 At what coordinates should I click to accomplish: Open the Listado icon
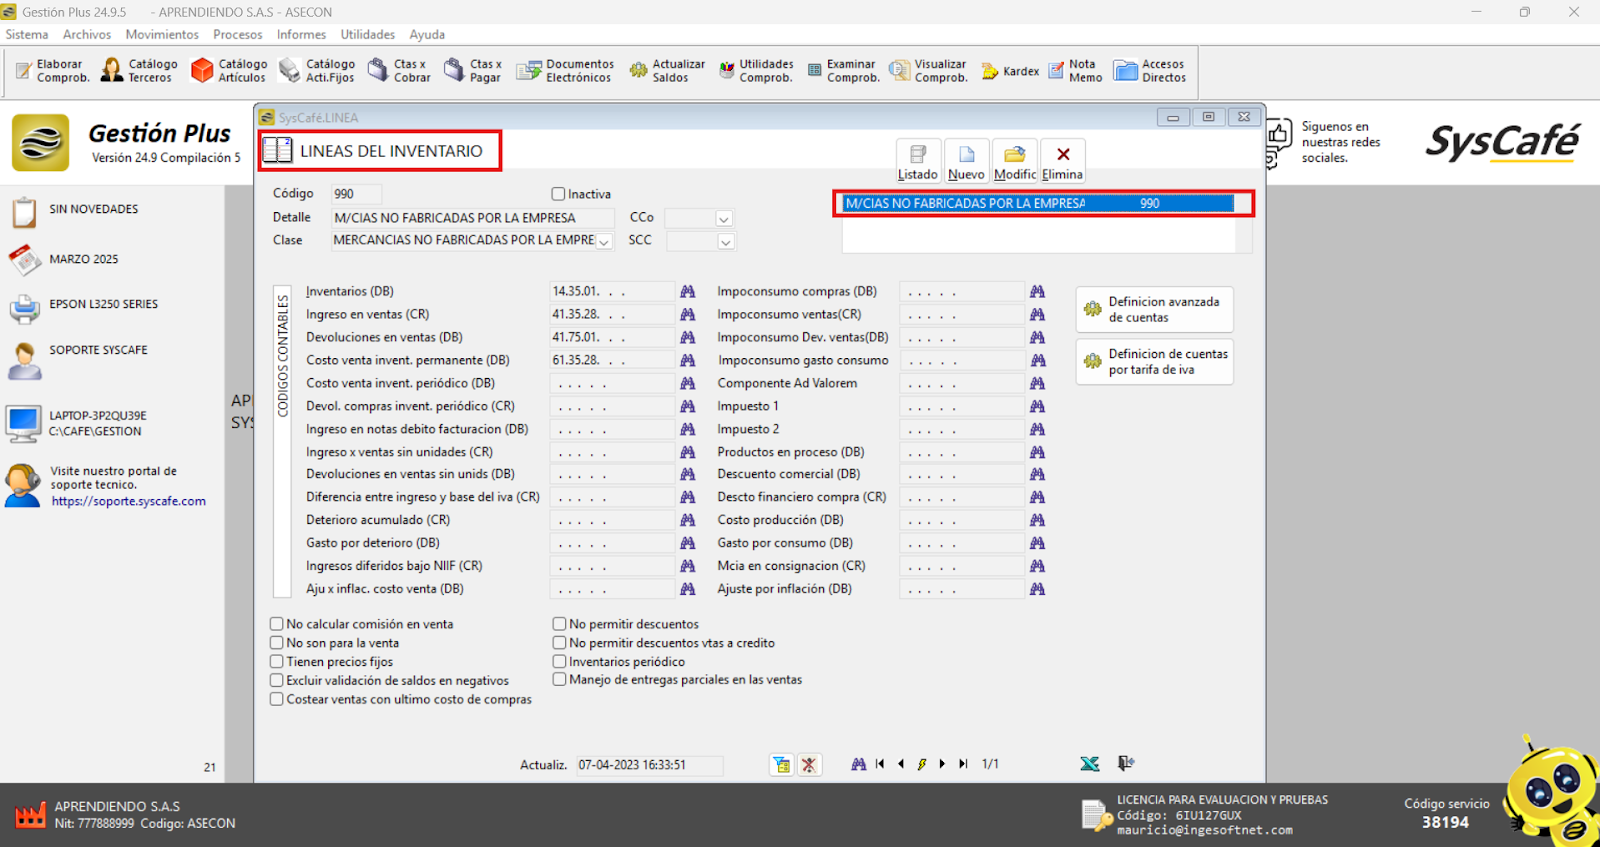(x=917, y=160)
